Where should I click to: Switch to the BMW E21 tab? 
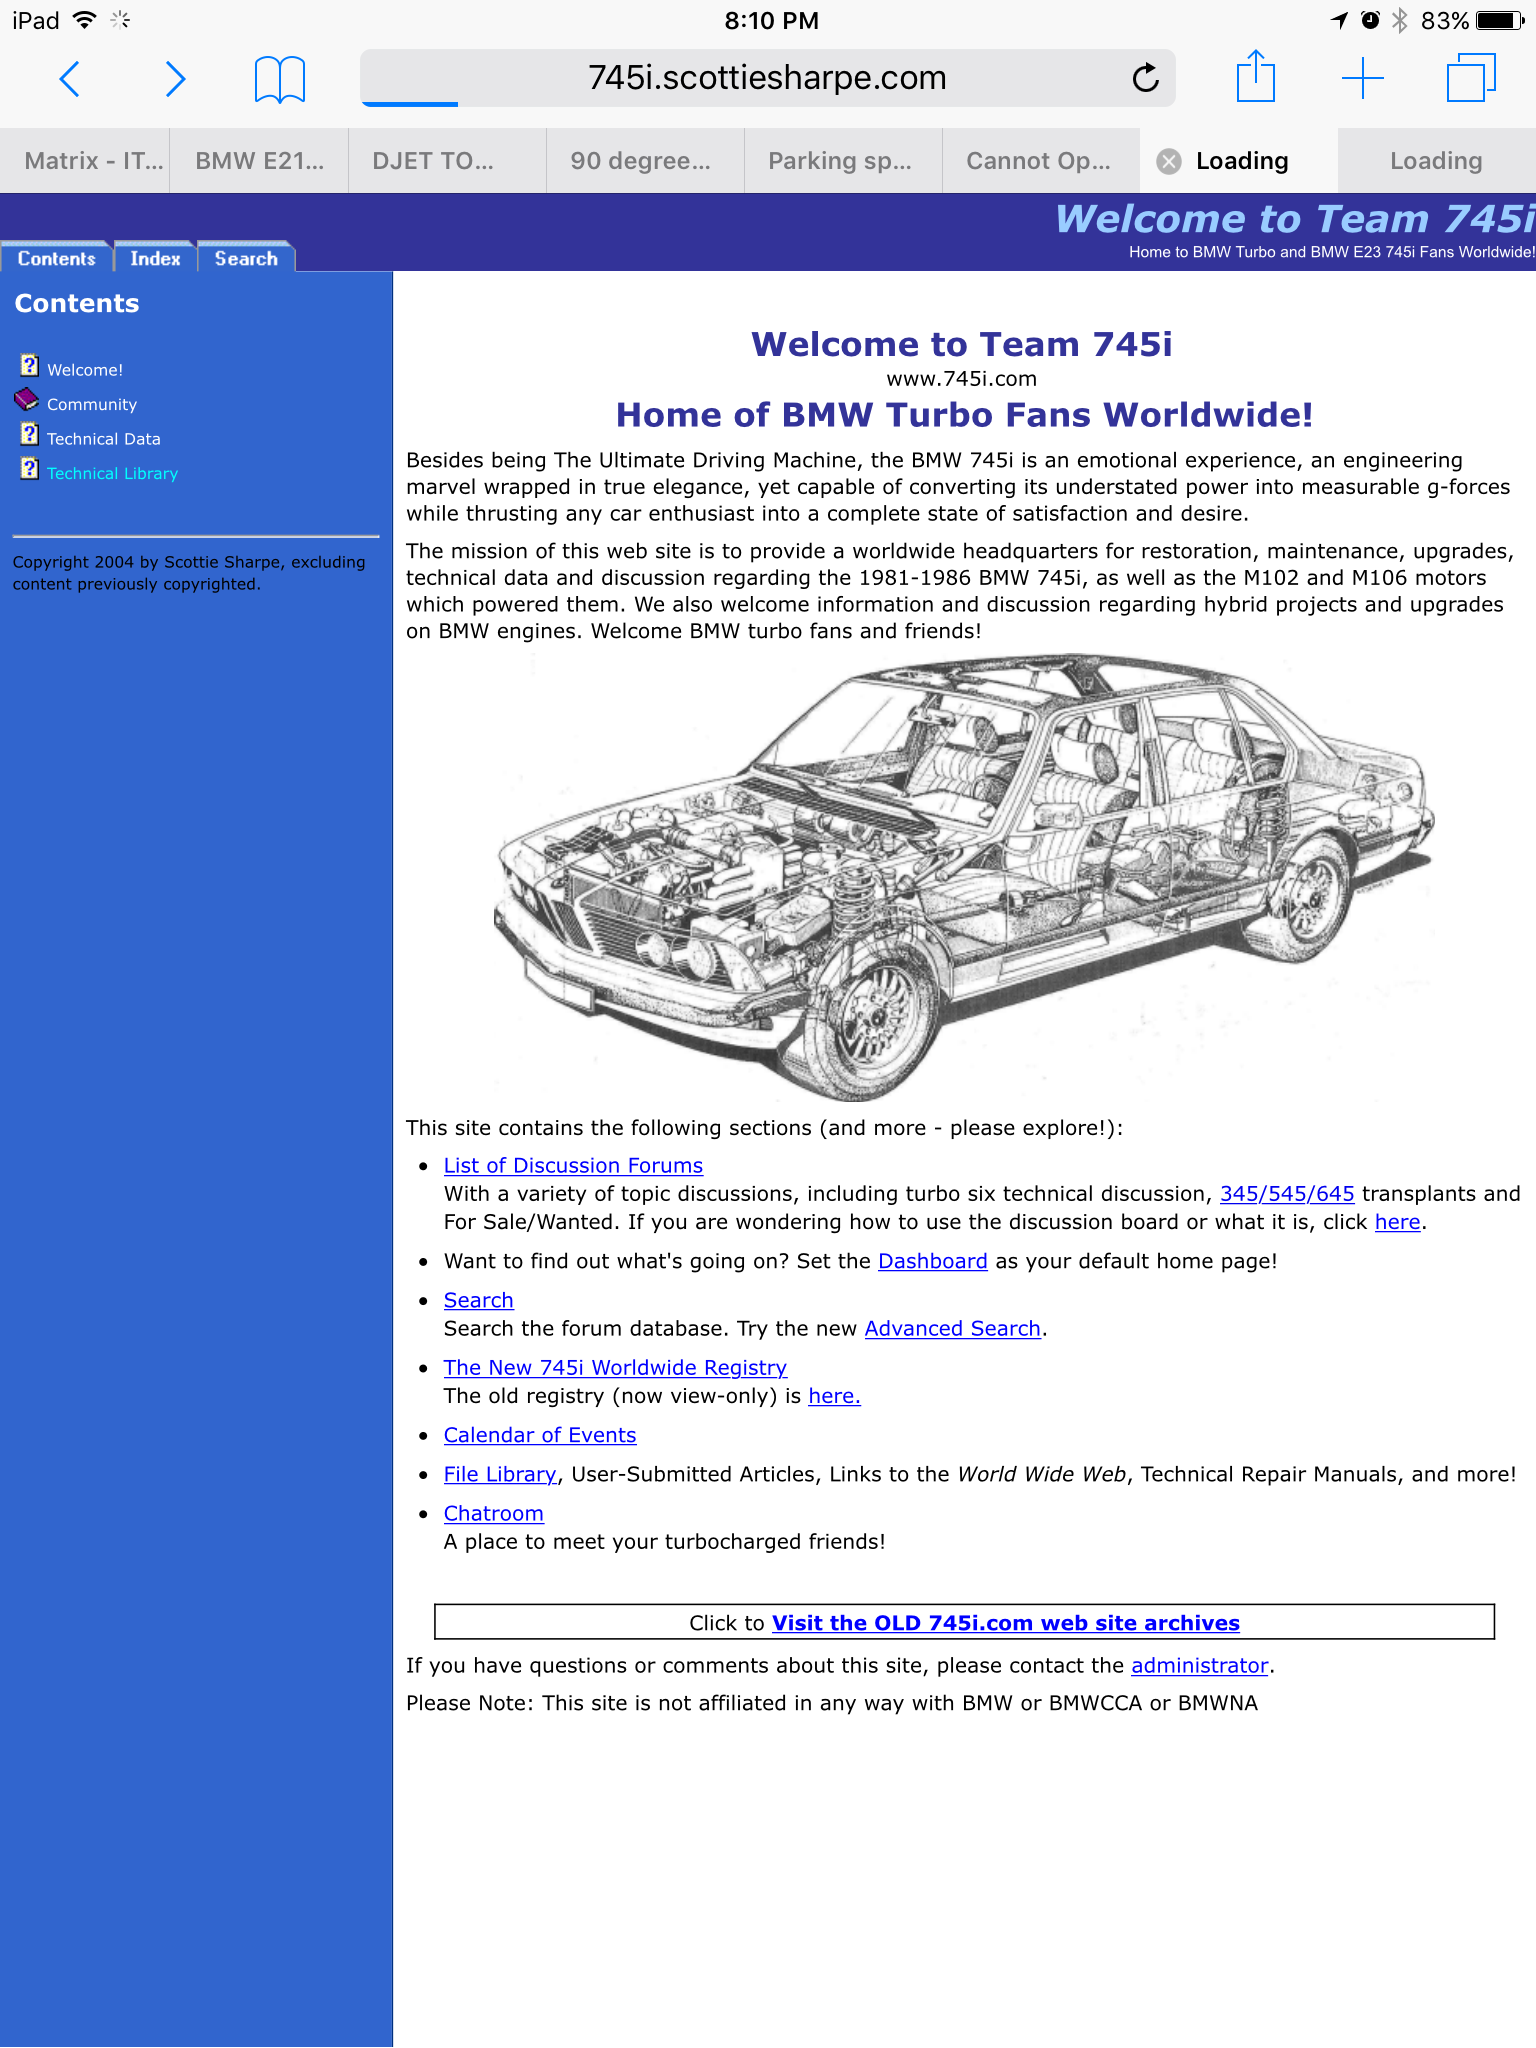[x=259, y=161]
